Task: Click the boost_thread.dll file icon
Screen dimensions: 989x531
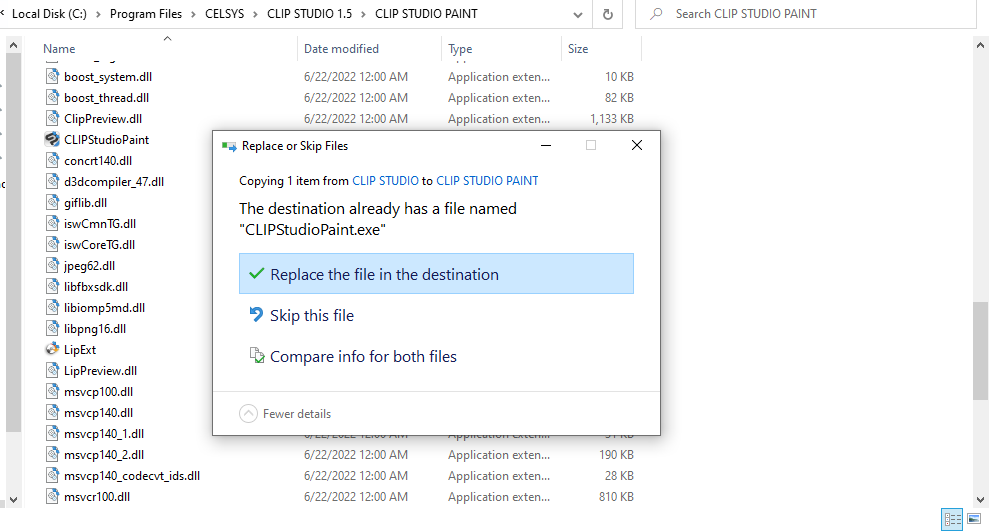Action: pyautogui.click(x=52, y=98)
